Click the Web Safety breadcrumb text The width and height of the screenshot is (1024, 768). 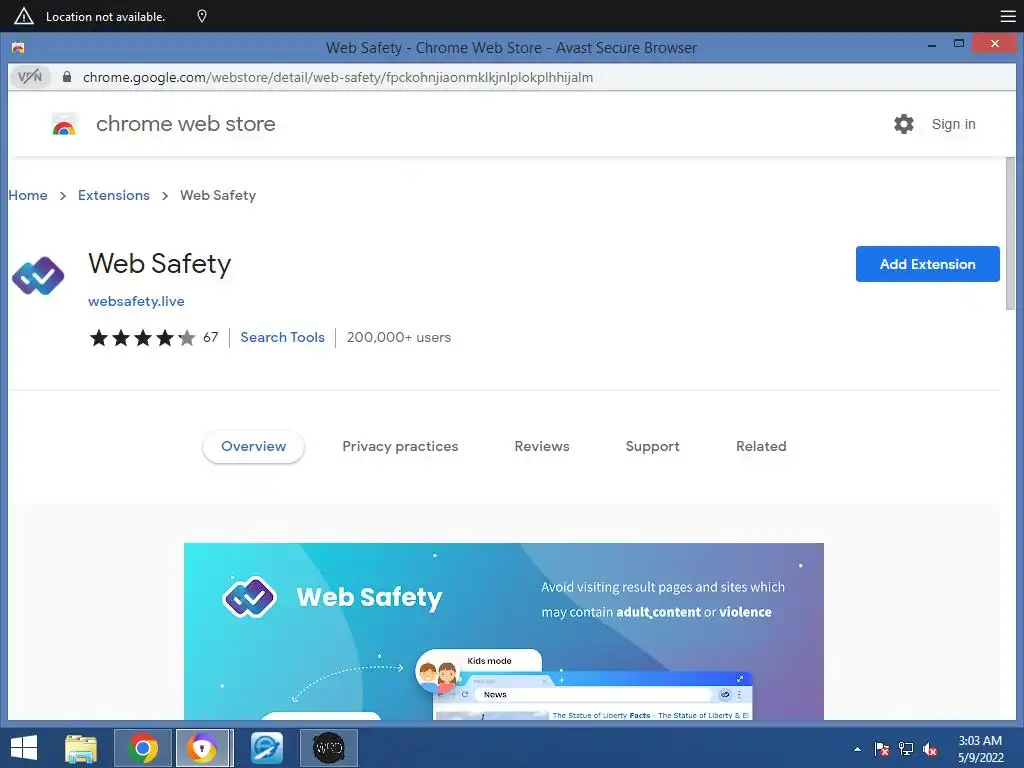(x=218, y=195)
